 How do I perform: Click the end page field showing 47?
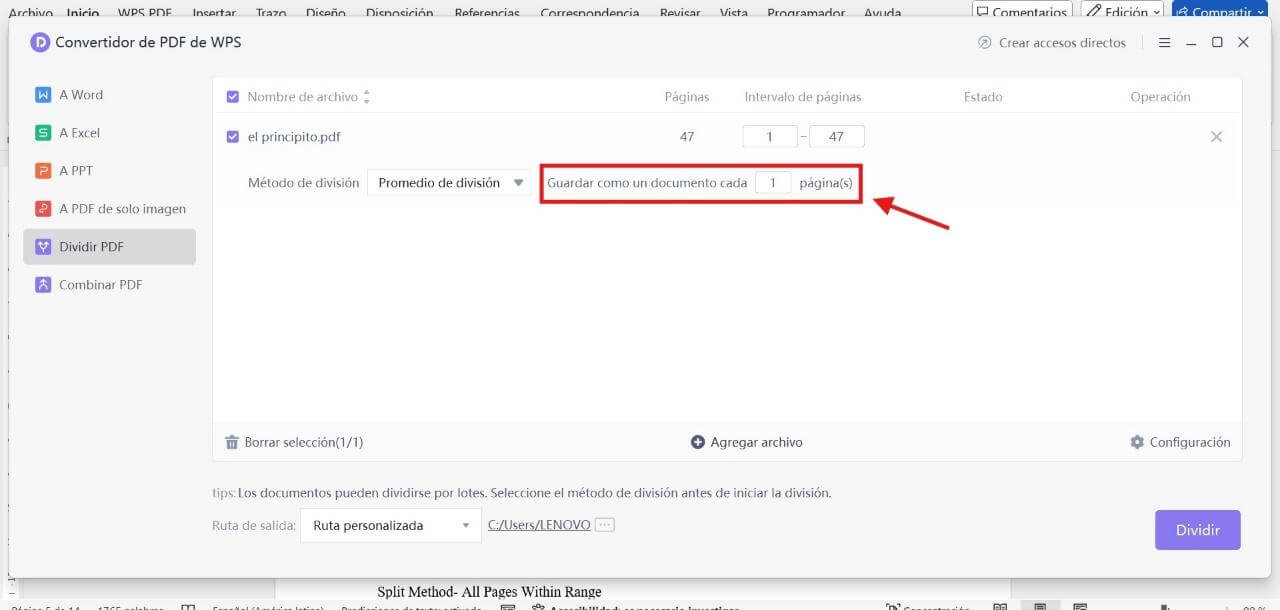click(x=837, y=137)
